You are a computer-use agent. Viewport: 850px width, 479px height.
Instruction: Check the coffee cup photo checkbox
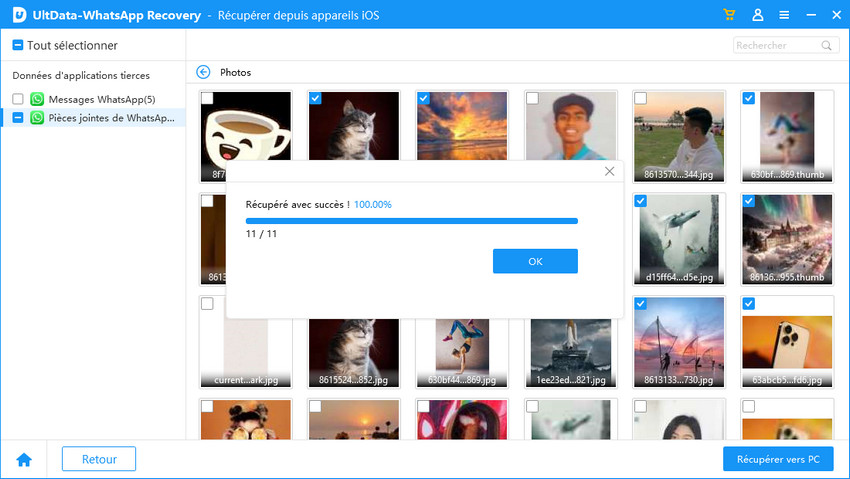[x=207, y=98]
